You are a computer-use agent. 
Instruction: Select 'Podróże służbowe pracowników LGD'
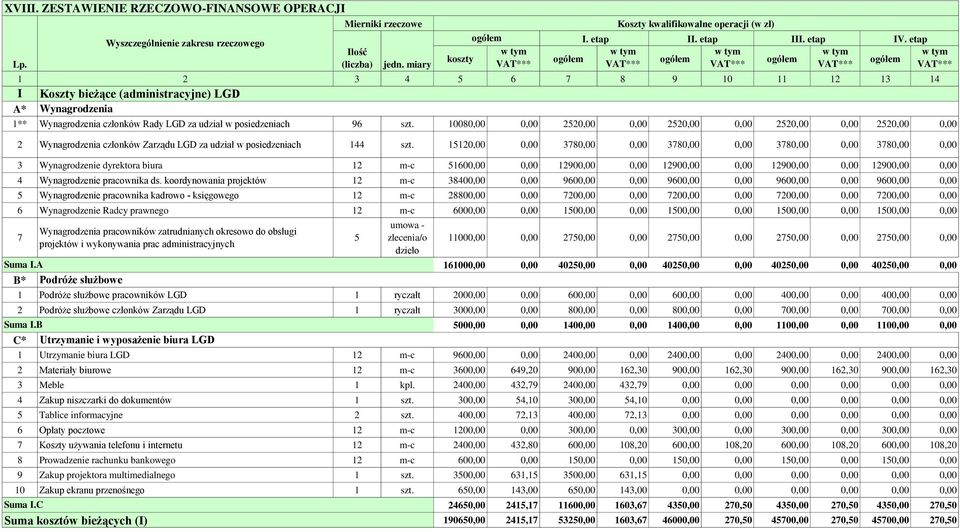tap(113, 294)
